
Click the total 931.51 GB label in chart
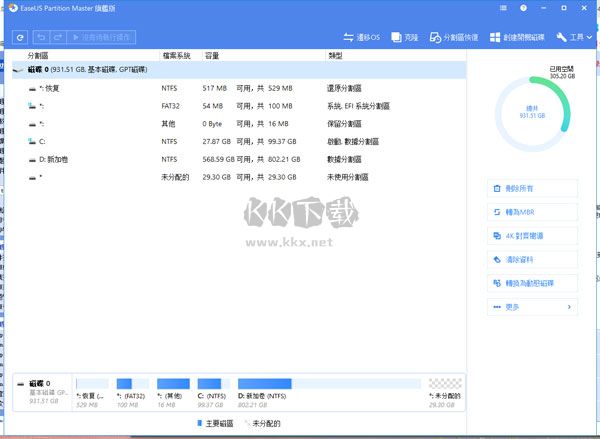[532, 112]
